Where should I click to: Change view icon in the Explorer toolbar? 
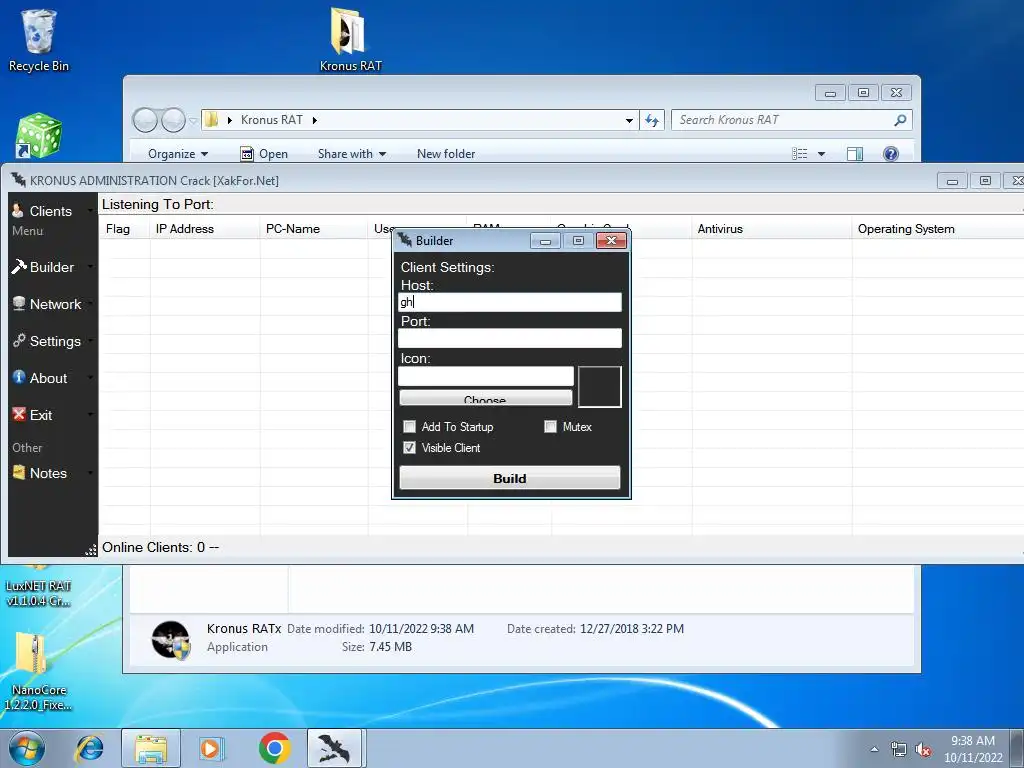pos(800,153)
